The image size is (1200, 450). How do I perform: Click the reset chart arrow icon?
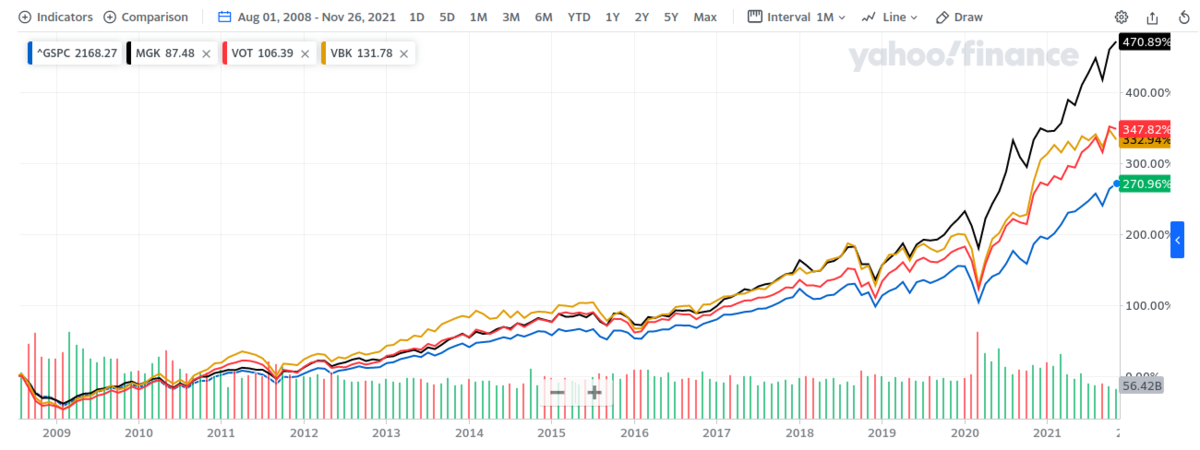[x=1183, y=17]
